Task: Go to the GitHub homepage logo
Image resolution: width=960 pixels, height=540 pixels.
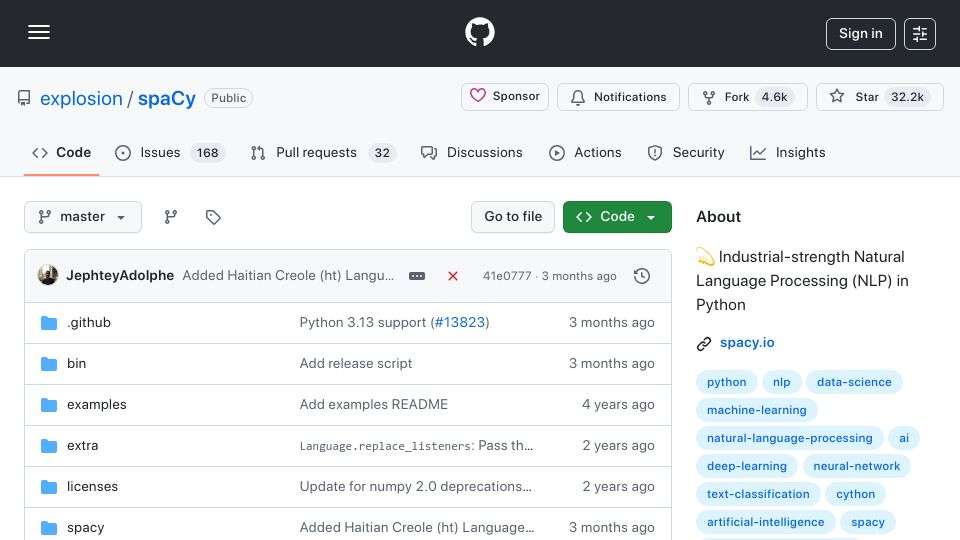Action: pyautogui.click(x=479, y=32)
